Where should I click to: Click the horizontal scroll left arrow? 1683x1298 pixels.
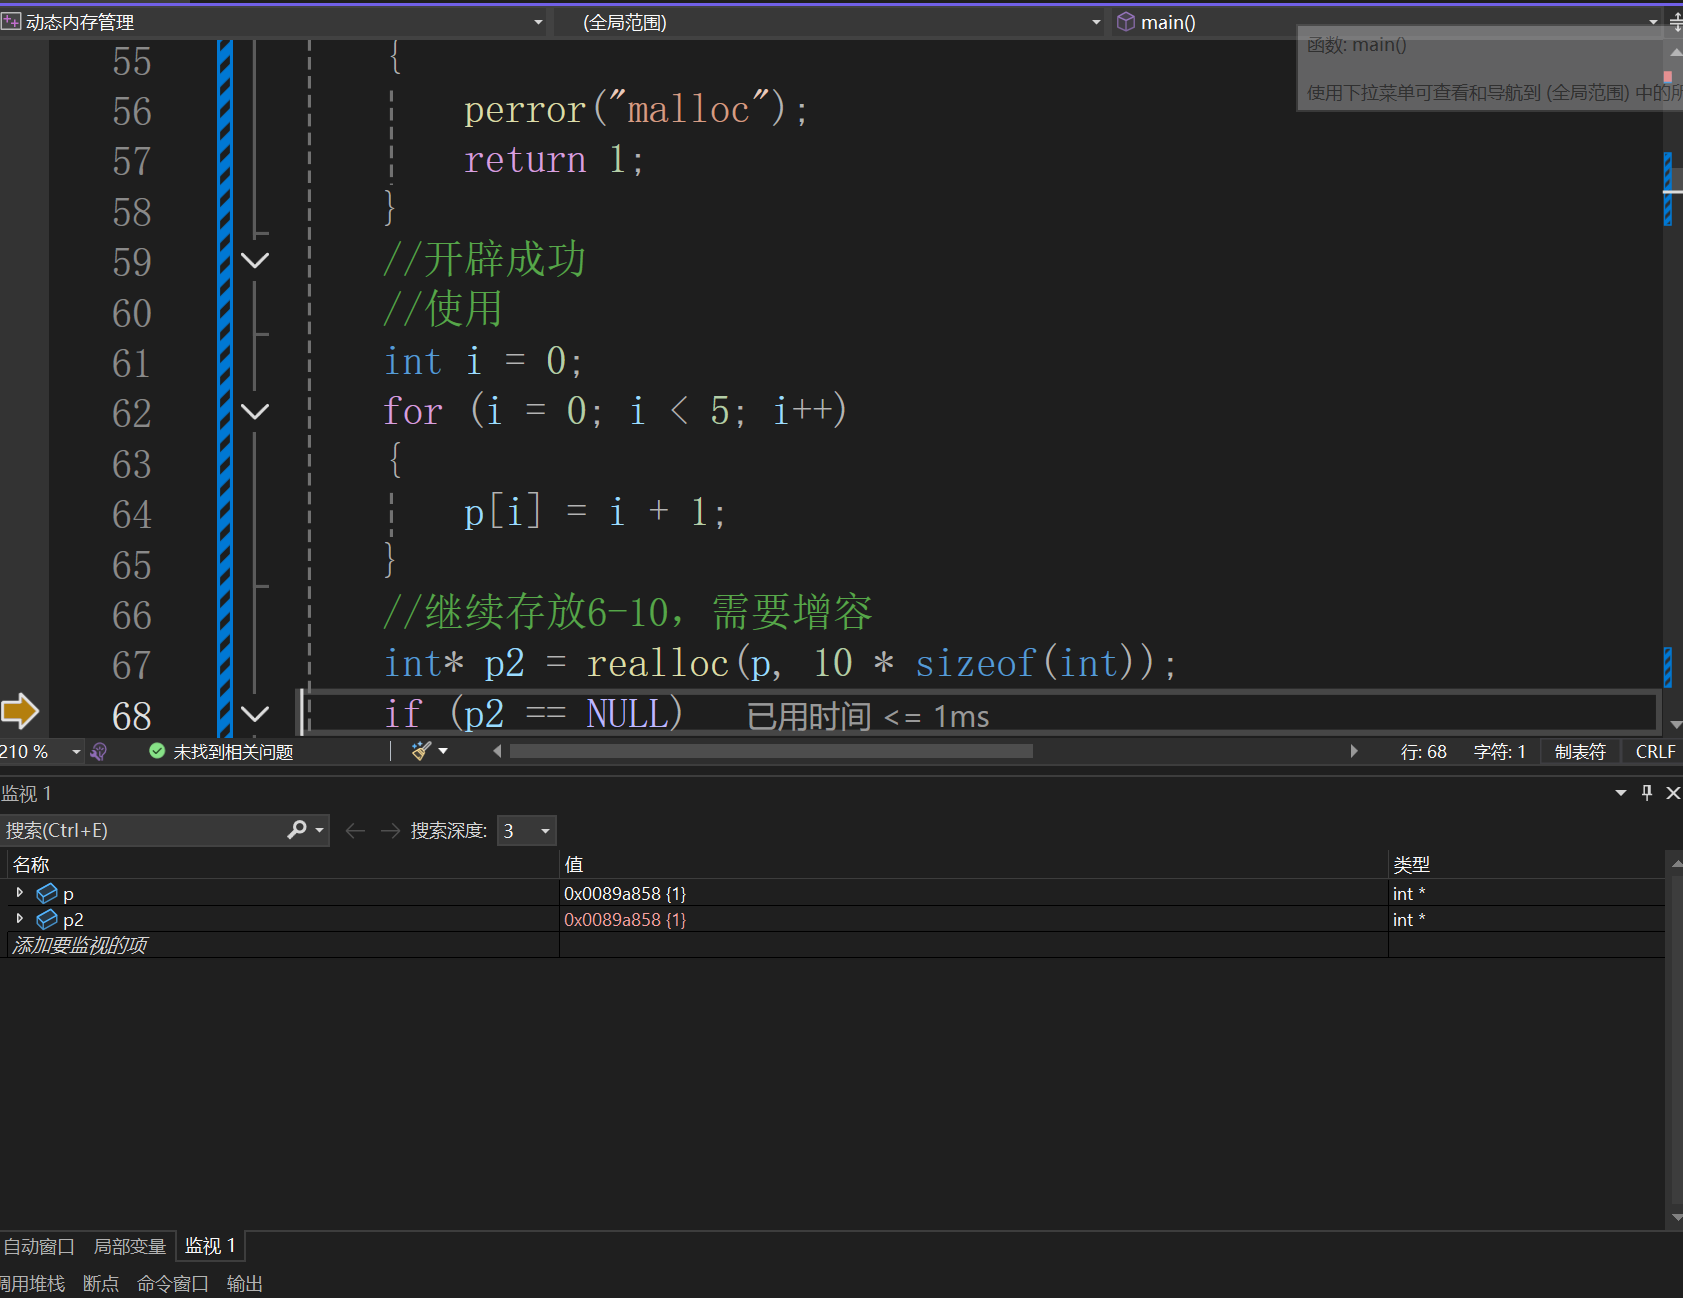coord(497,751)
